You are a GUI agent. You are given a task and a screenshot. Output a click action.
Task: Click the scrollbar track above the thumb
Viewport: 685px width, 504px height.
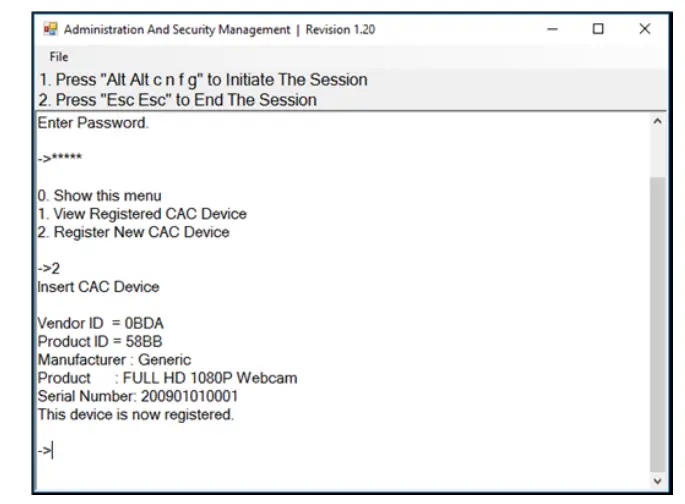point(657,150)
